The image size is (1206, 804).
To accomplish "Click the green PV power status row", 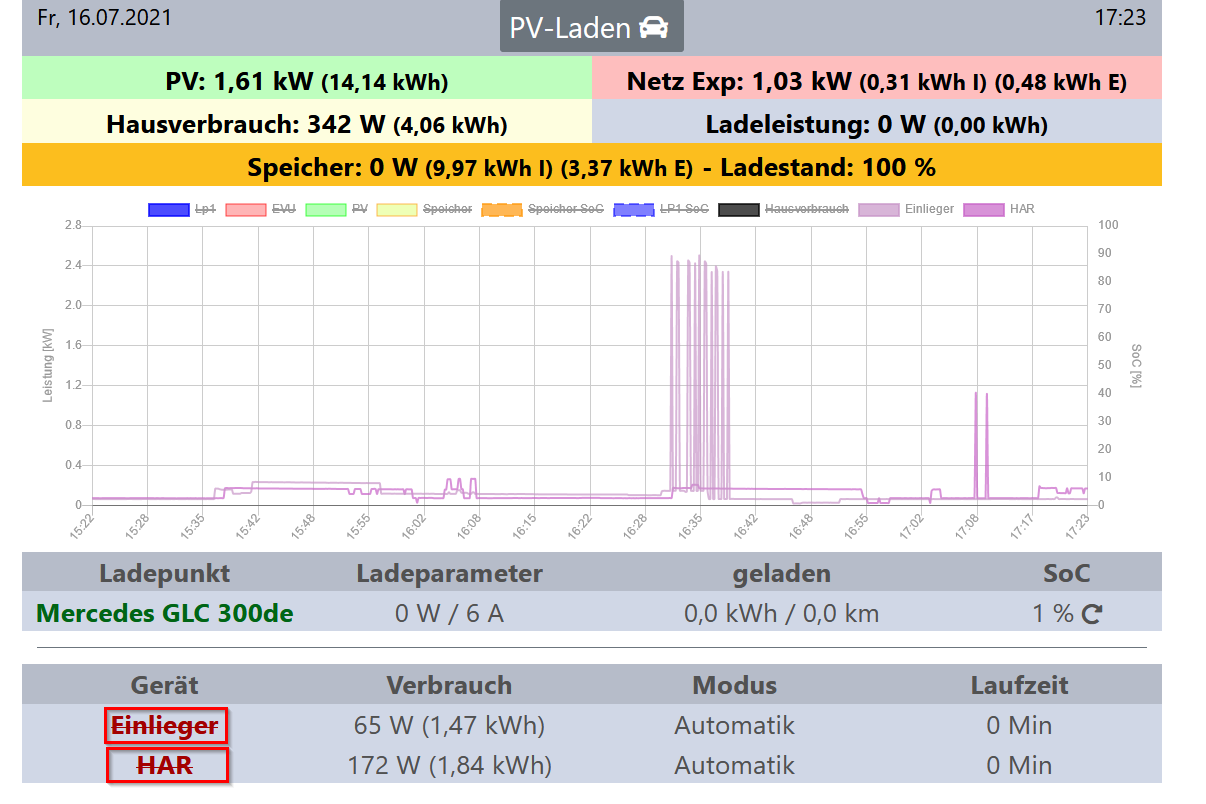I will (x=306, y=81).
